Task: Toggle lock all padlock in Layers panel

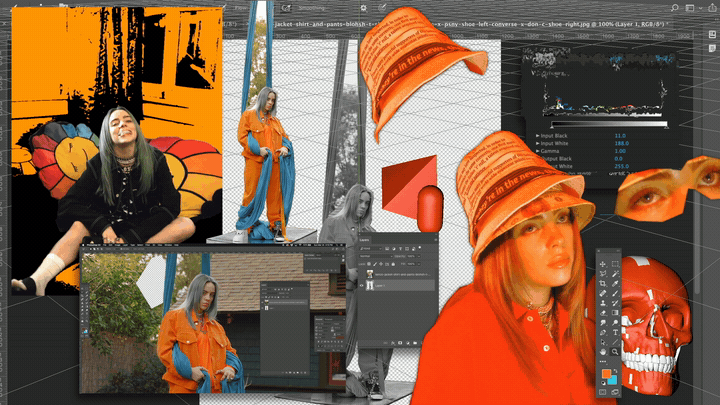Action: coord(394,264)
